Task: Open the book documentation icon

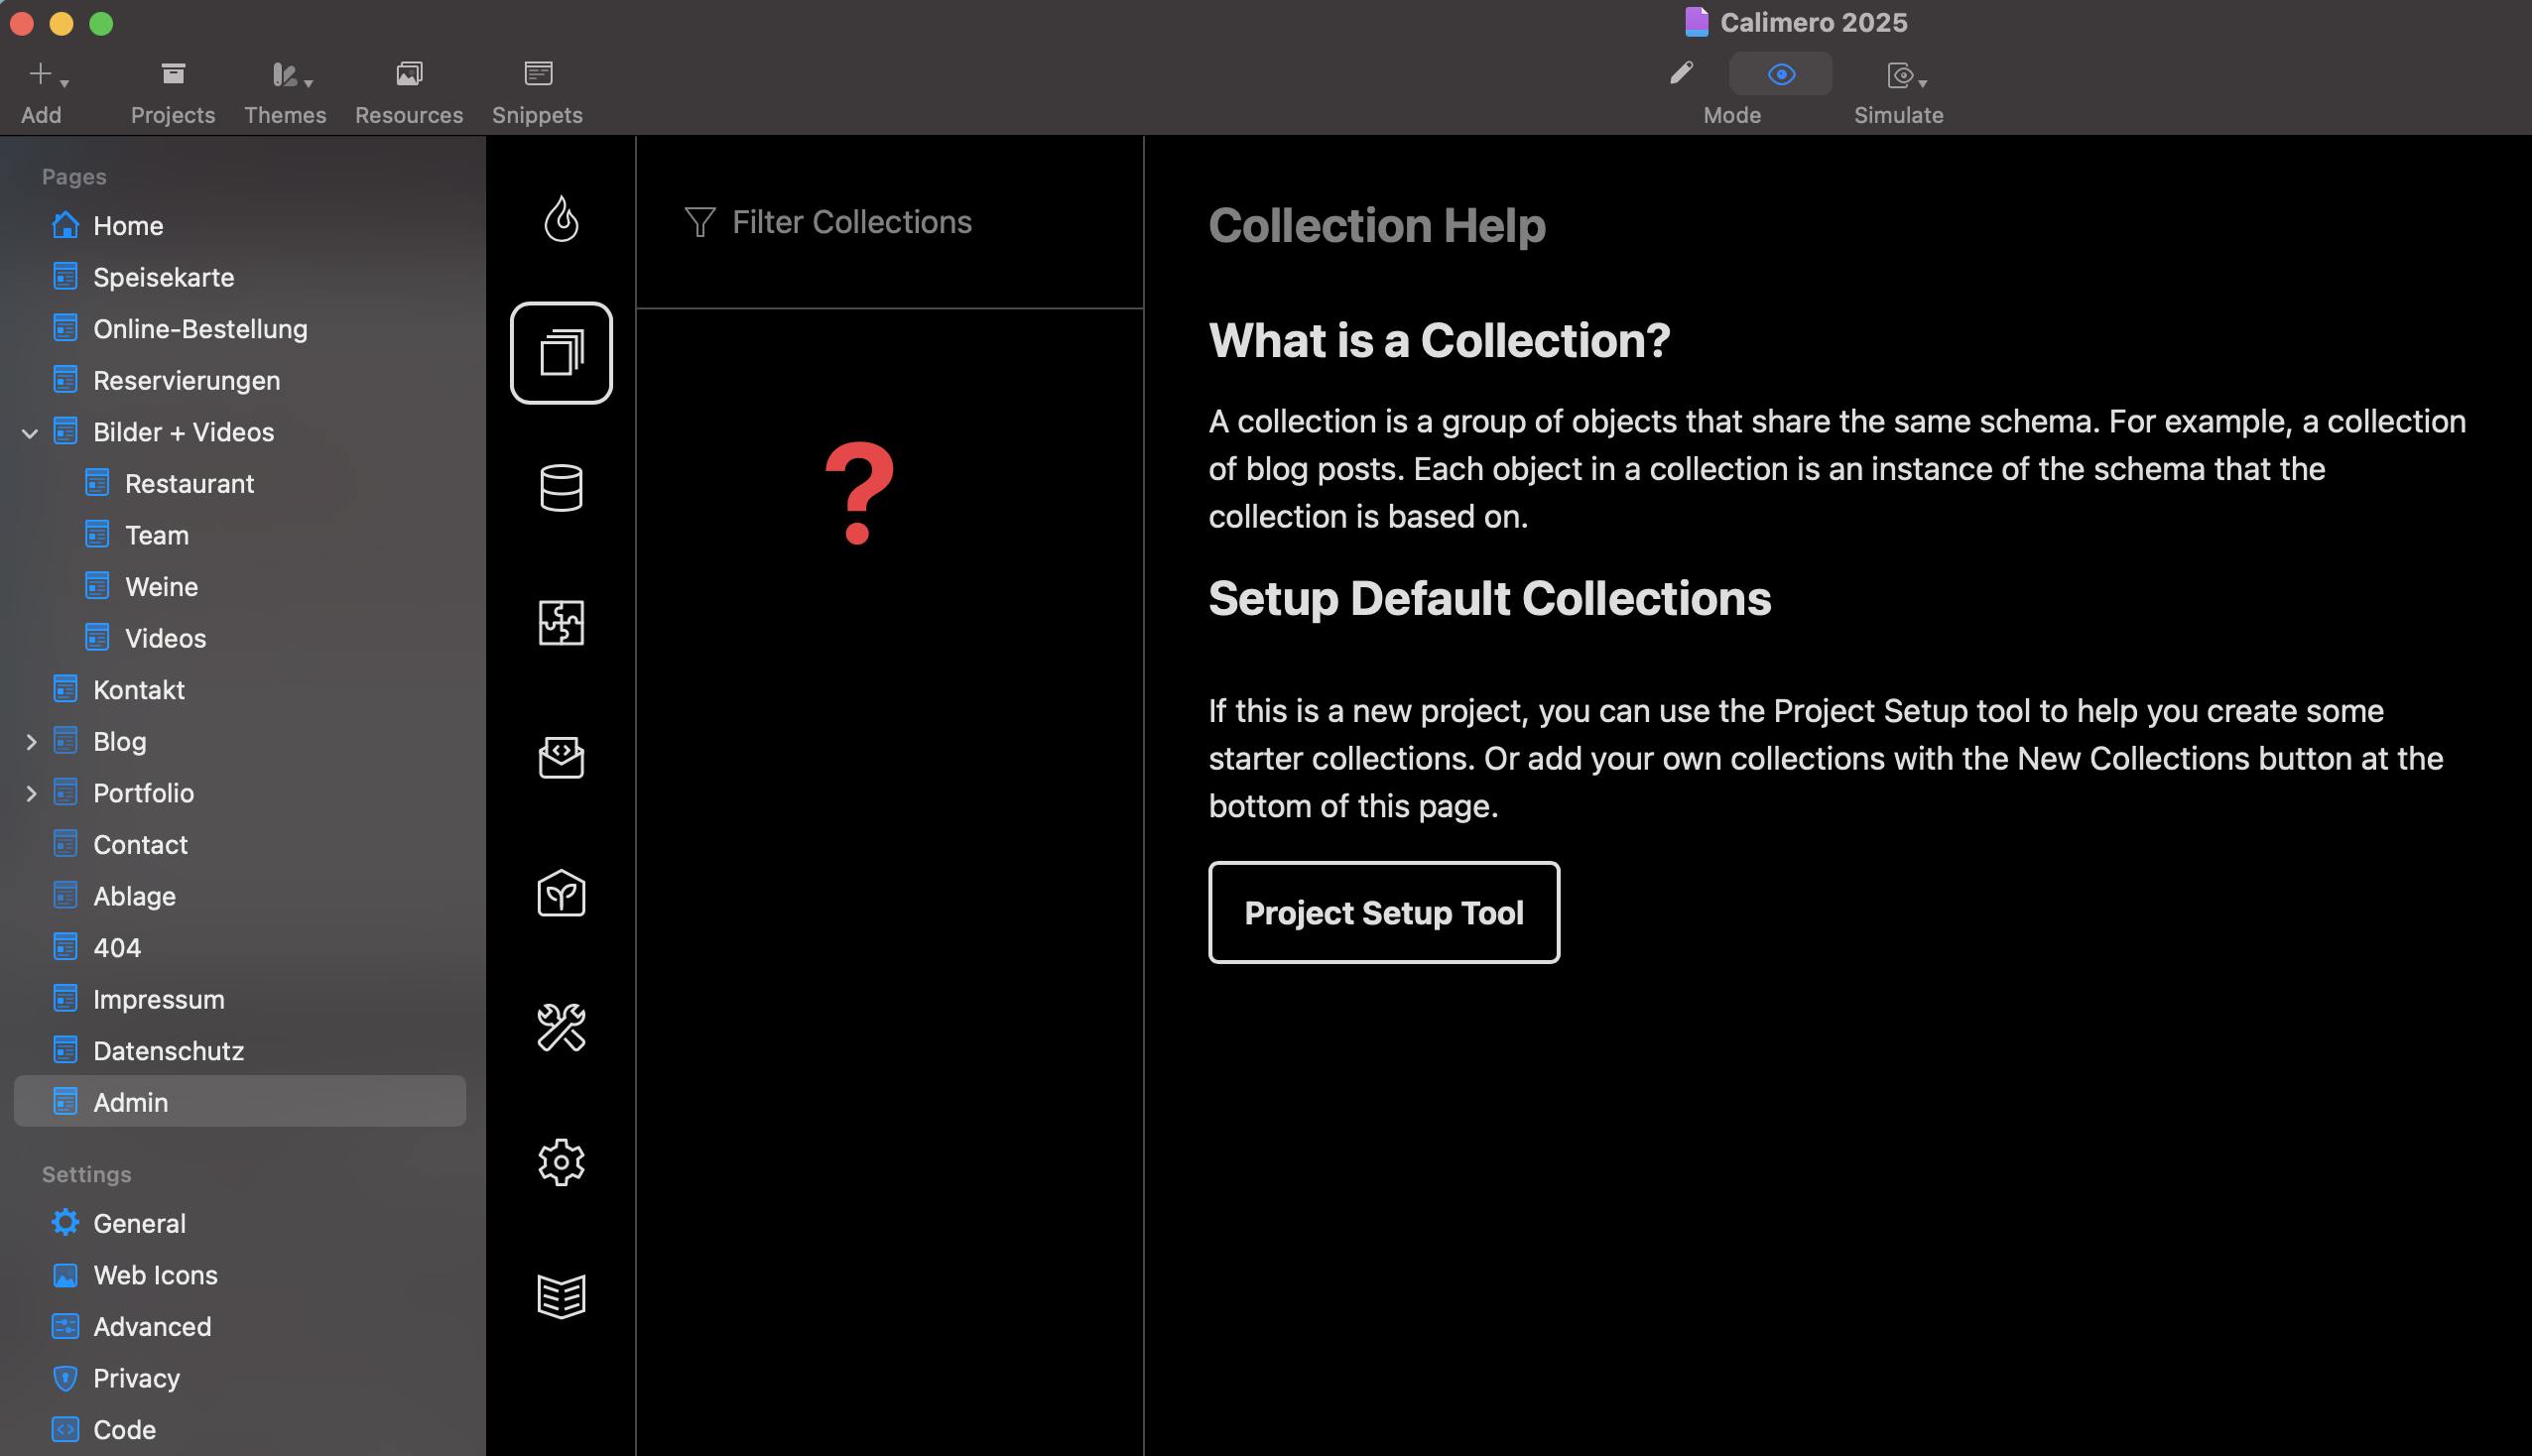Action: pyautogui.click(x=561, y=1297)
